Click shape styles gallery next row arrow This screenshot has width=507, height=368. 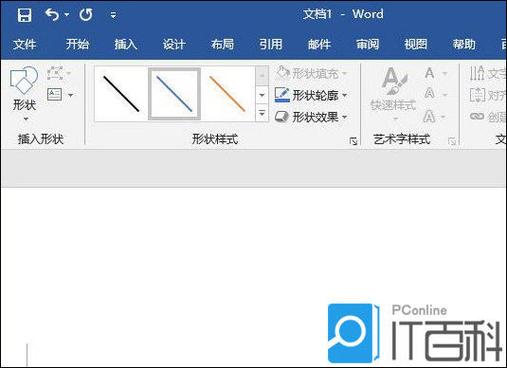pyautogui.click(x=262, y=95)
